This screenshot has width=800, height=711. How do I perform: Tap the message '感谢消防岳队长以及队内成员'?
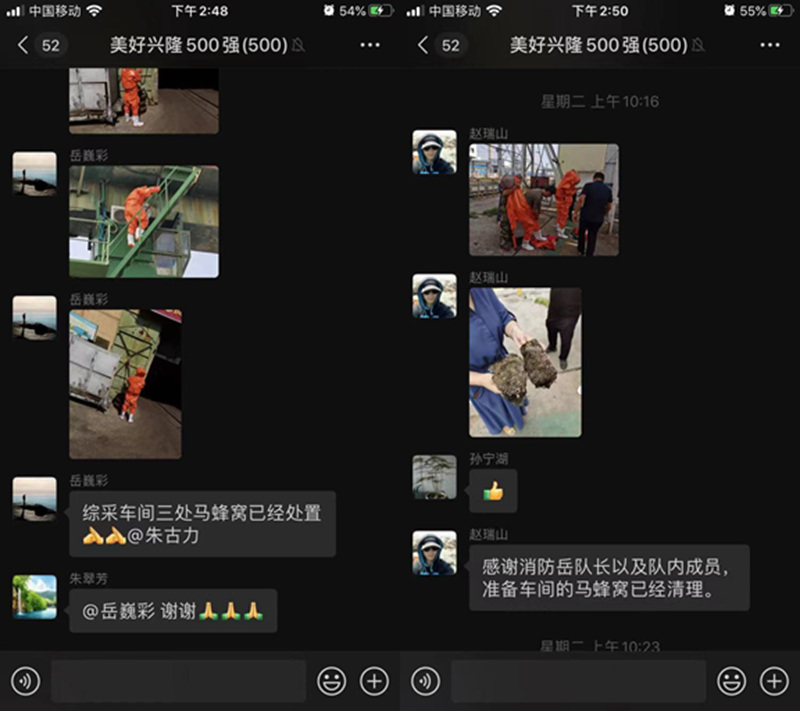[610, 578]
